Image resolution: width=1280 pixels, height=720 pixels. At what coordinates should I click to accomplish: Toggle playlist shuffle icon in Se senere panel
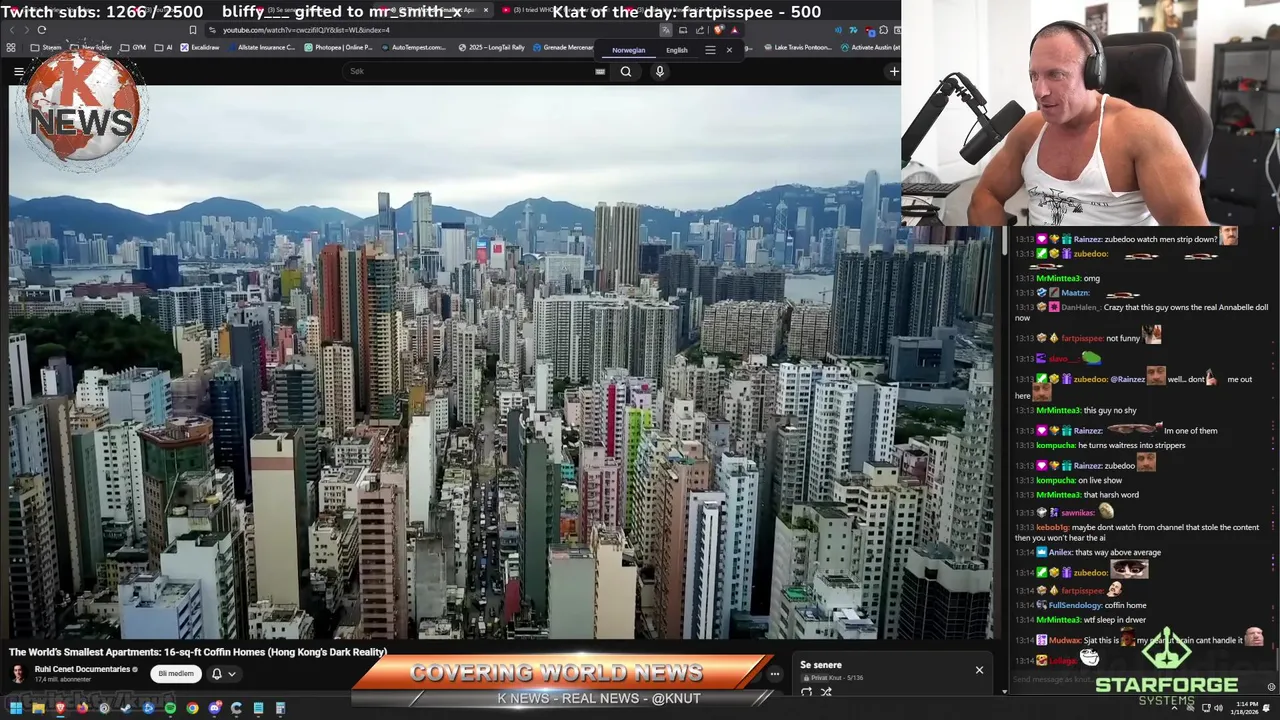coord(826,692)
